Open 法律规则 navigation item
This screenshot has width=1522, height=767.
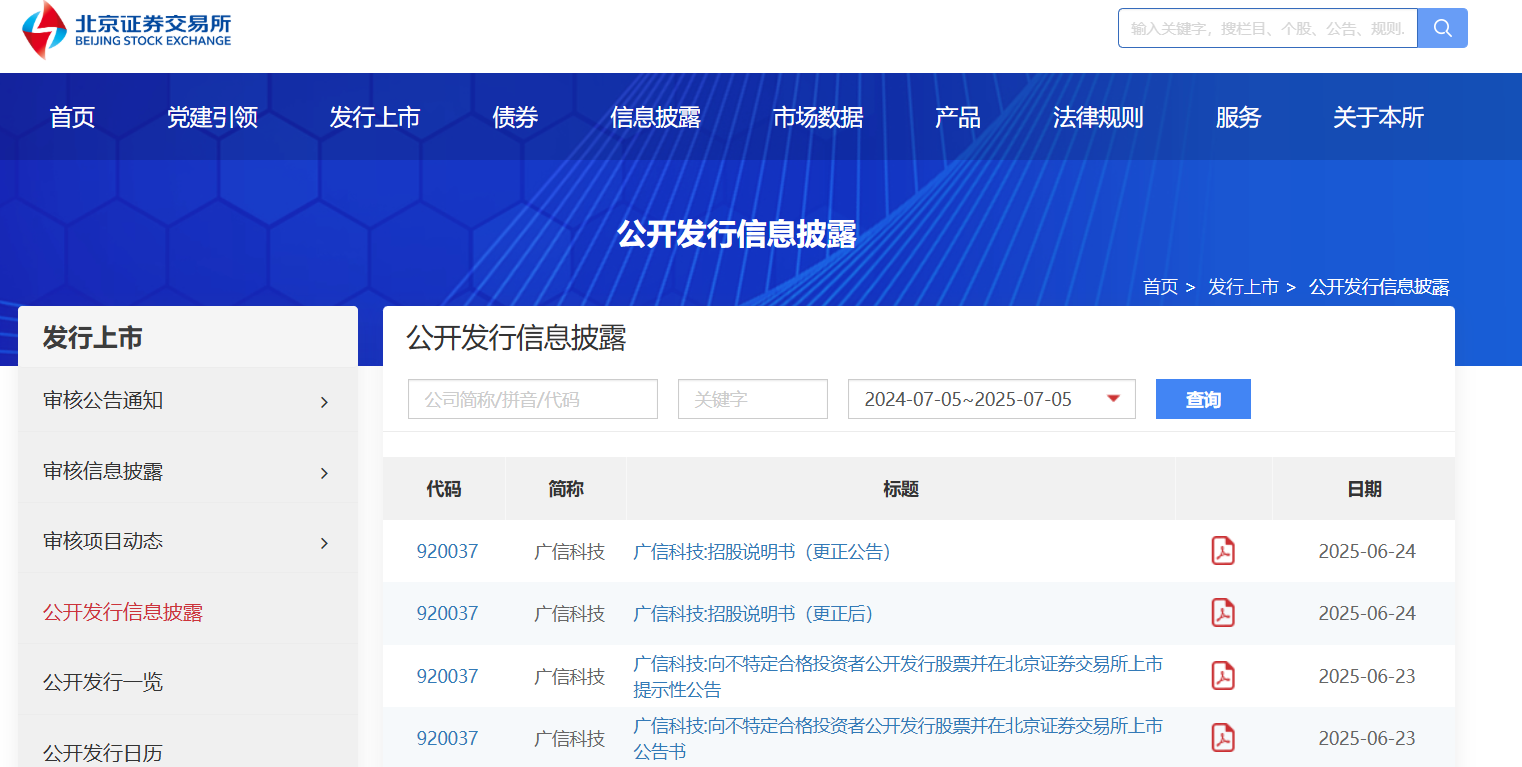[1098, 118]
